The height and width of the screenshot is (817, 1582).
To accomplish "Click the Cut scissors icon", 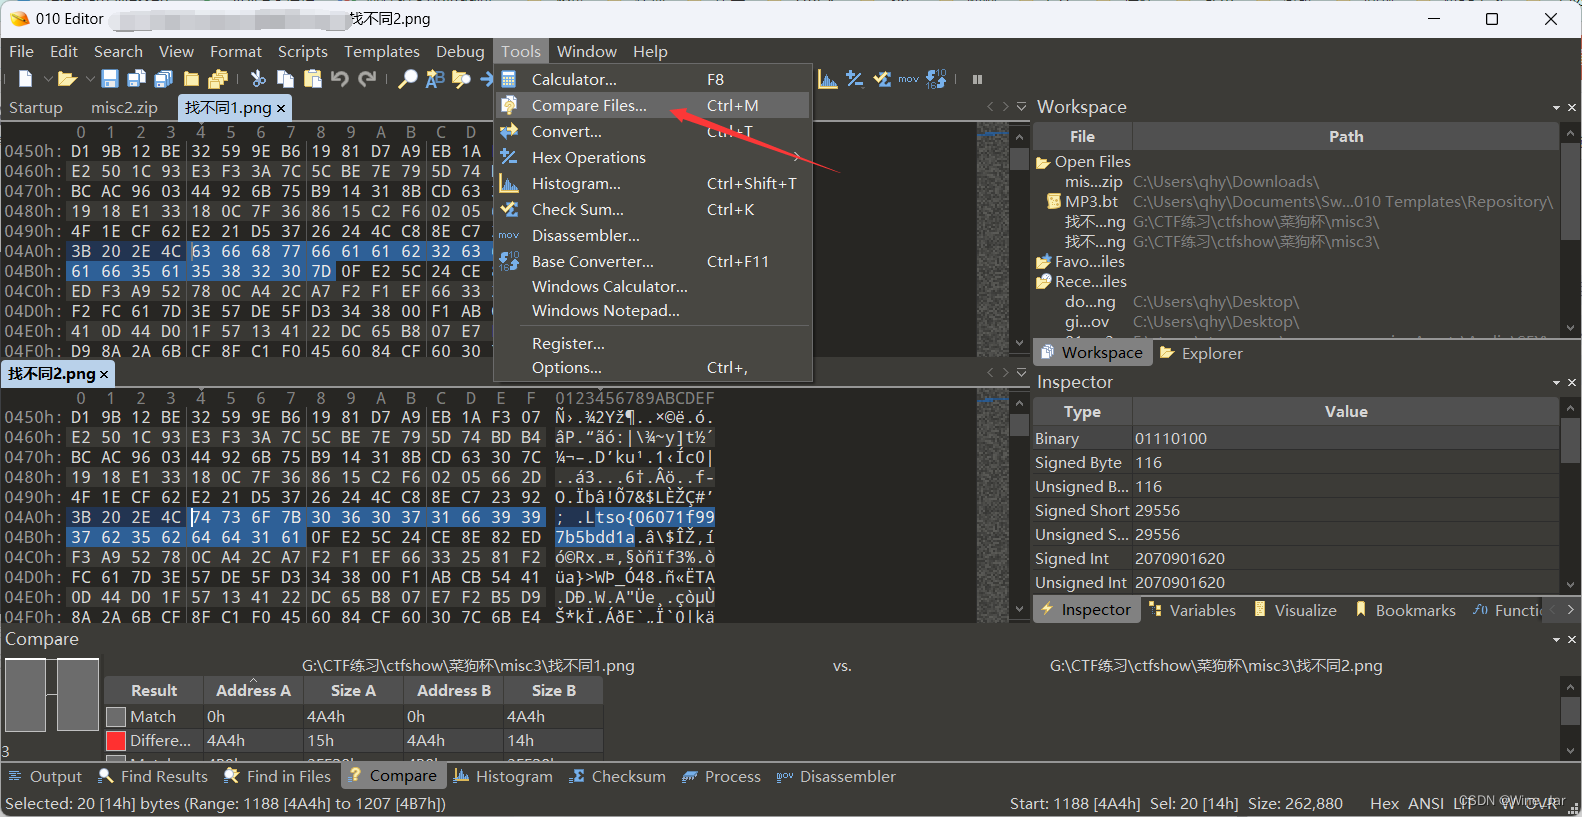I will pyautogui.click(x=258, y=79).
